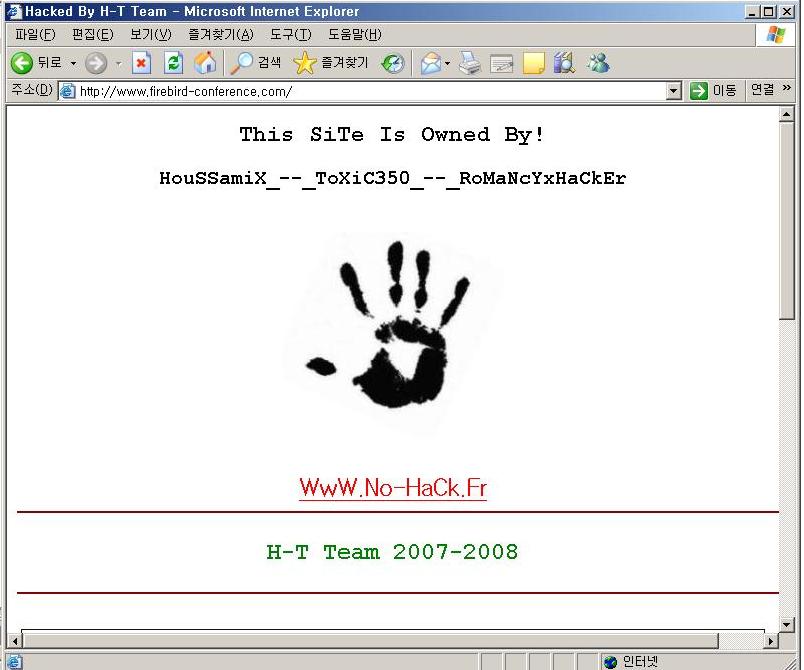Expand the address bar URL dropdown
Image resolution: width=804 pixels, height=670 pixels.
[673, 91]
